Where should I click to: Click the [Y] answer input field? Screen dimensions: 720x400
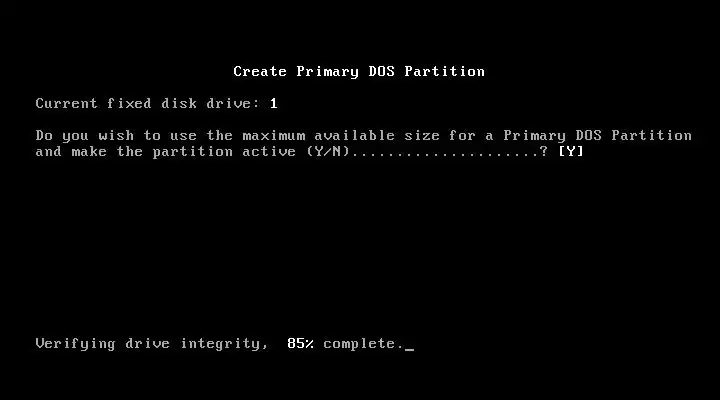pyautogui.click(x=571, y=152)
